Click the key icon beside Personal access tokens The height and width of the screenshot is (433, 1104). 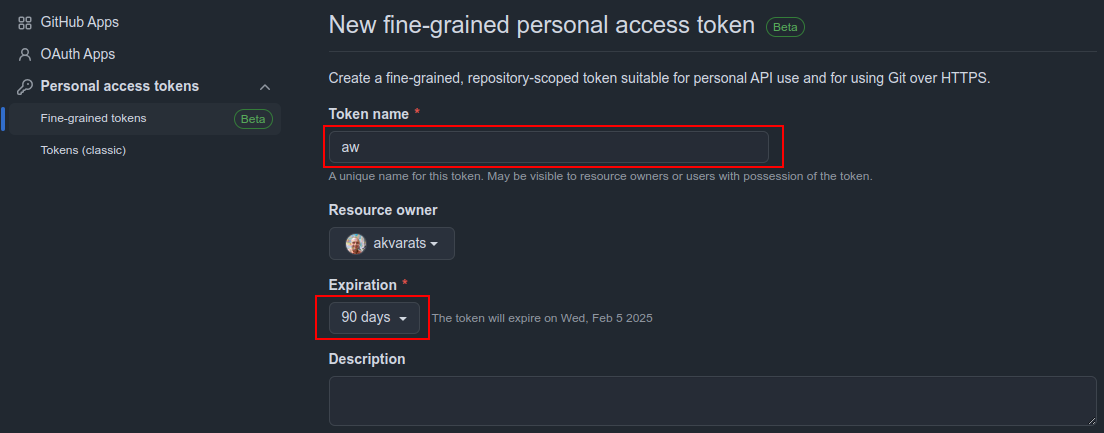25,87
